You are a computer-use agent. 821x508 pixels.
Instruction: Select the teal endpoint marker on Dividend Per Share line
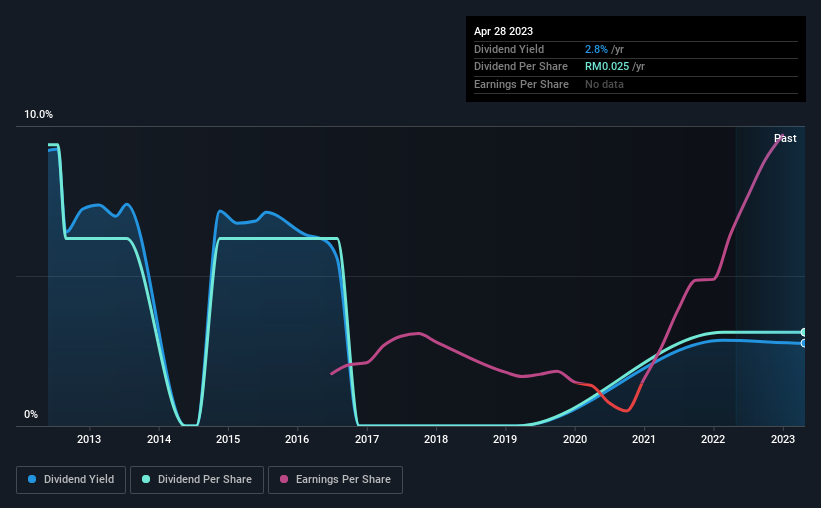[804, 332]
